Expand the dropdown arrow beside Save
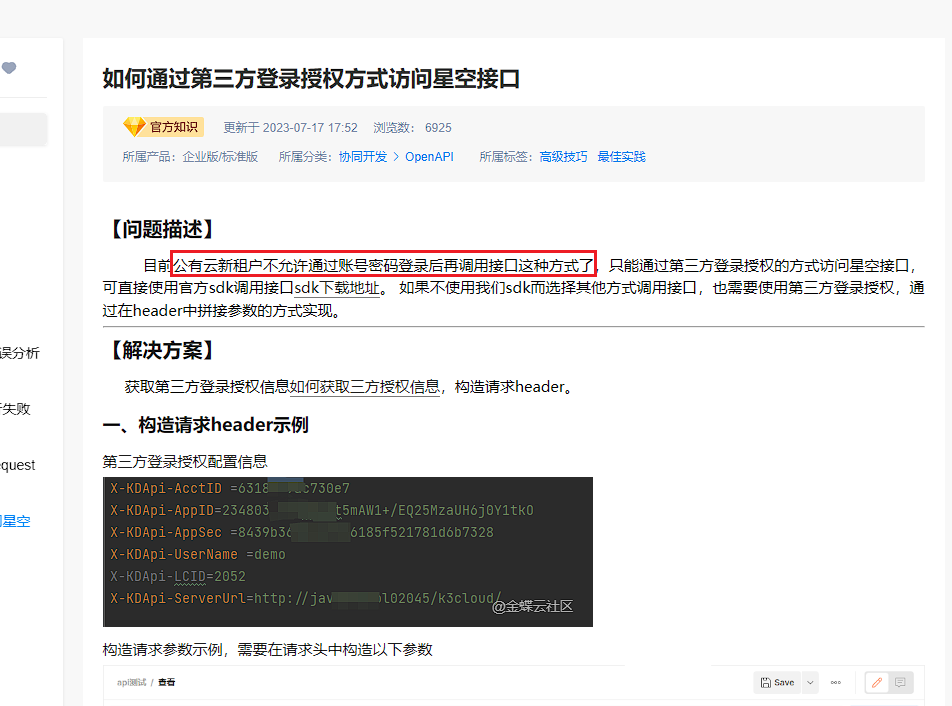952x706 pixels. (x=810, y=682)
